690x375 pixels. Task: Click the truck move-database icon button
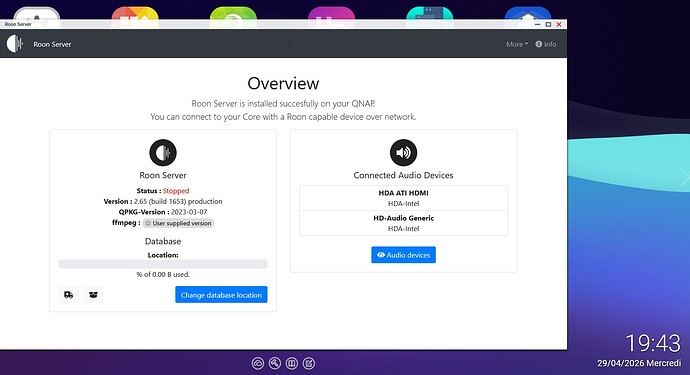[x=69, y=294]
